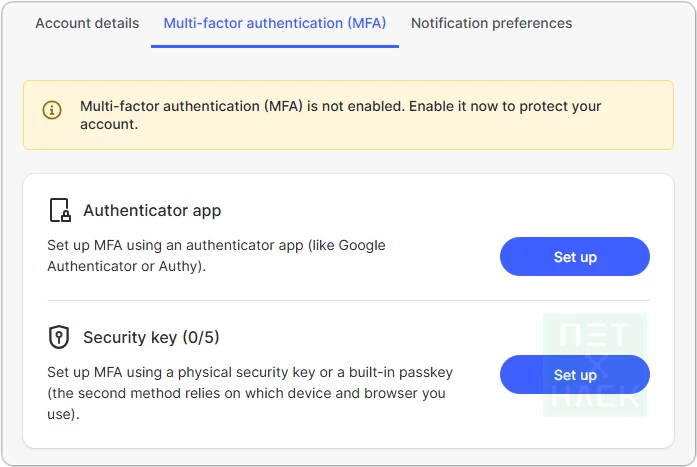Viewport: 697px width, 467px height.
Task: Click the authenticator app description text
Action: pos(215,255)
